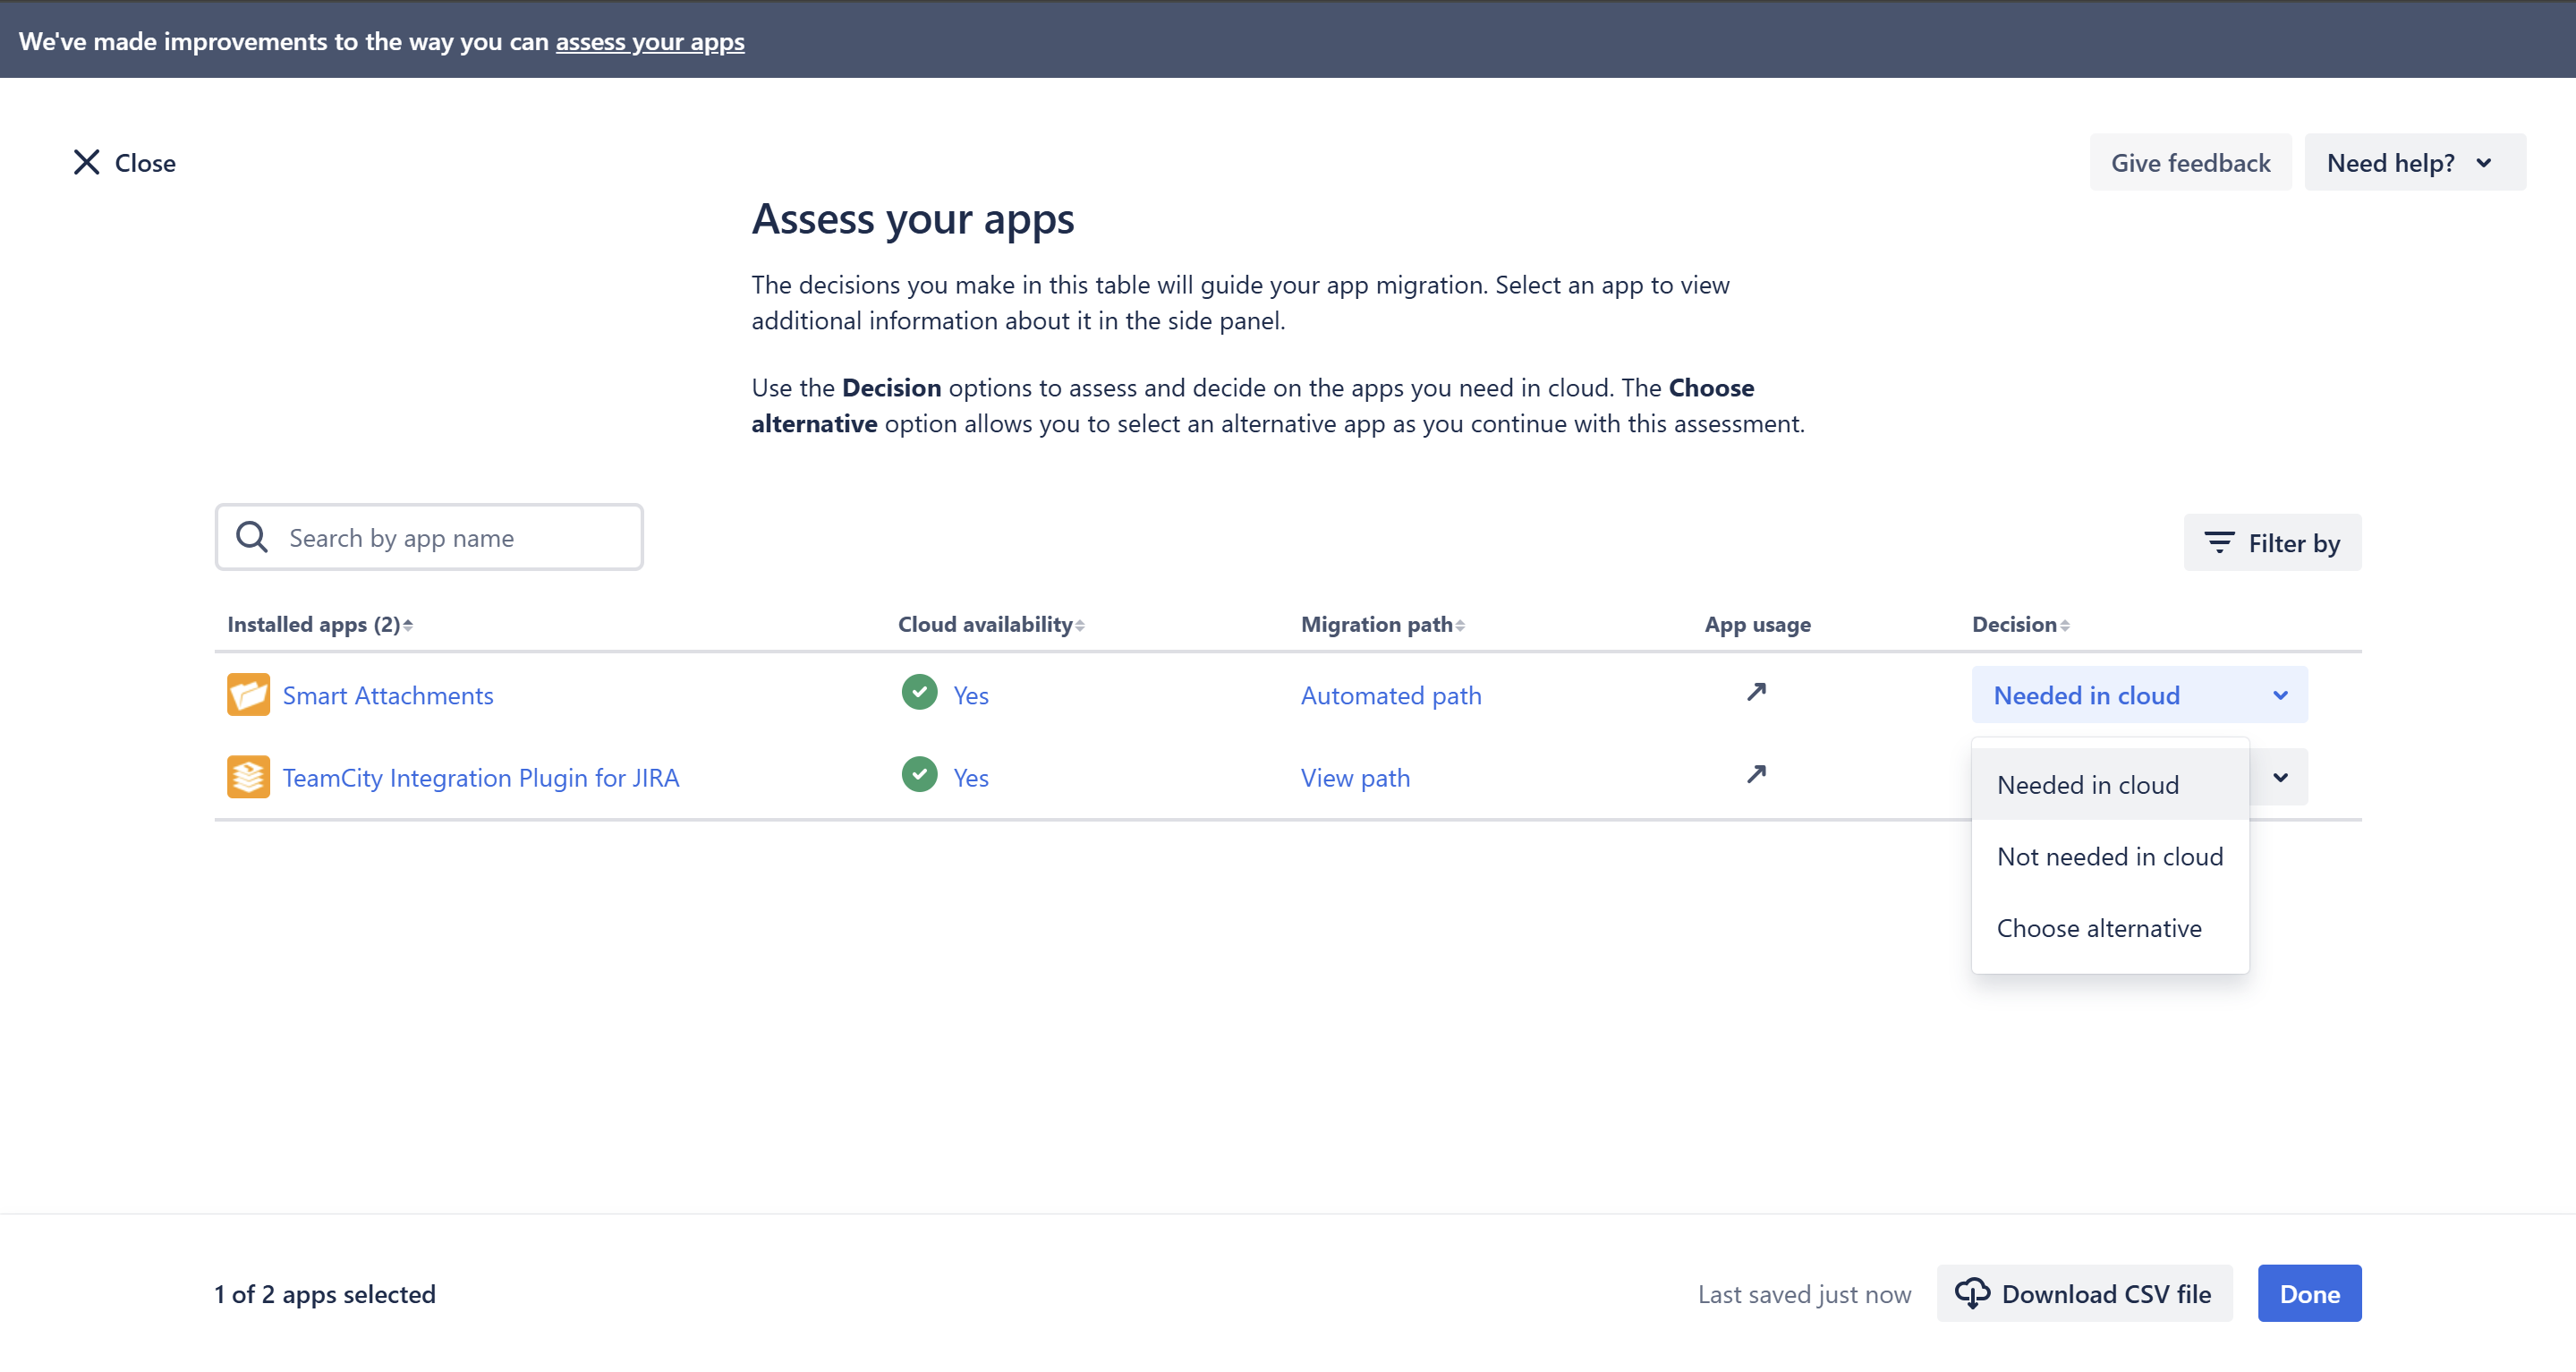2576x1372 pixels.
Task: Open Smart Attachments app usage arrow
Action: click(x=1756, y=692)
